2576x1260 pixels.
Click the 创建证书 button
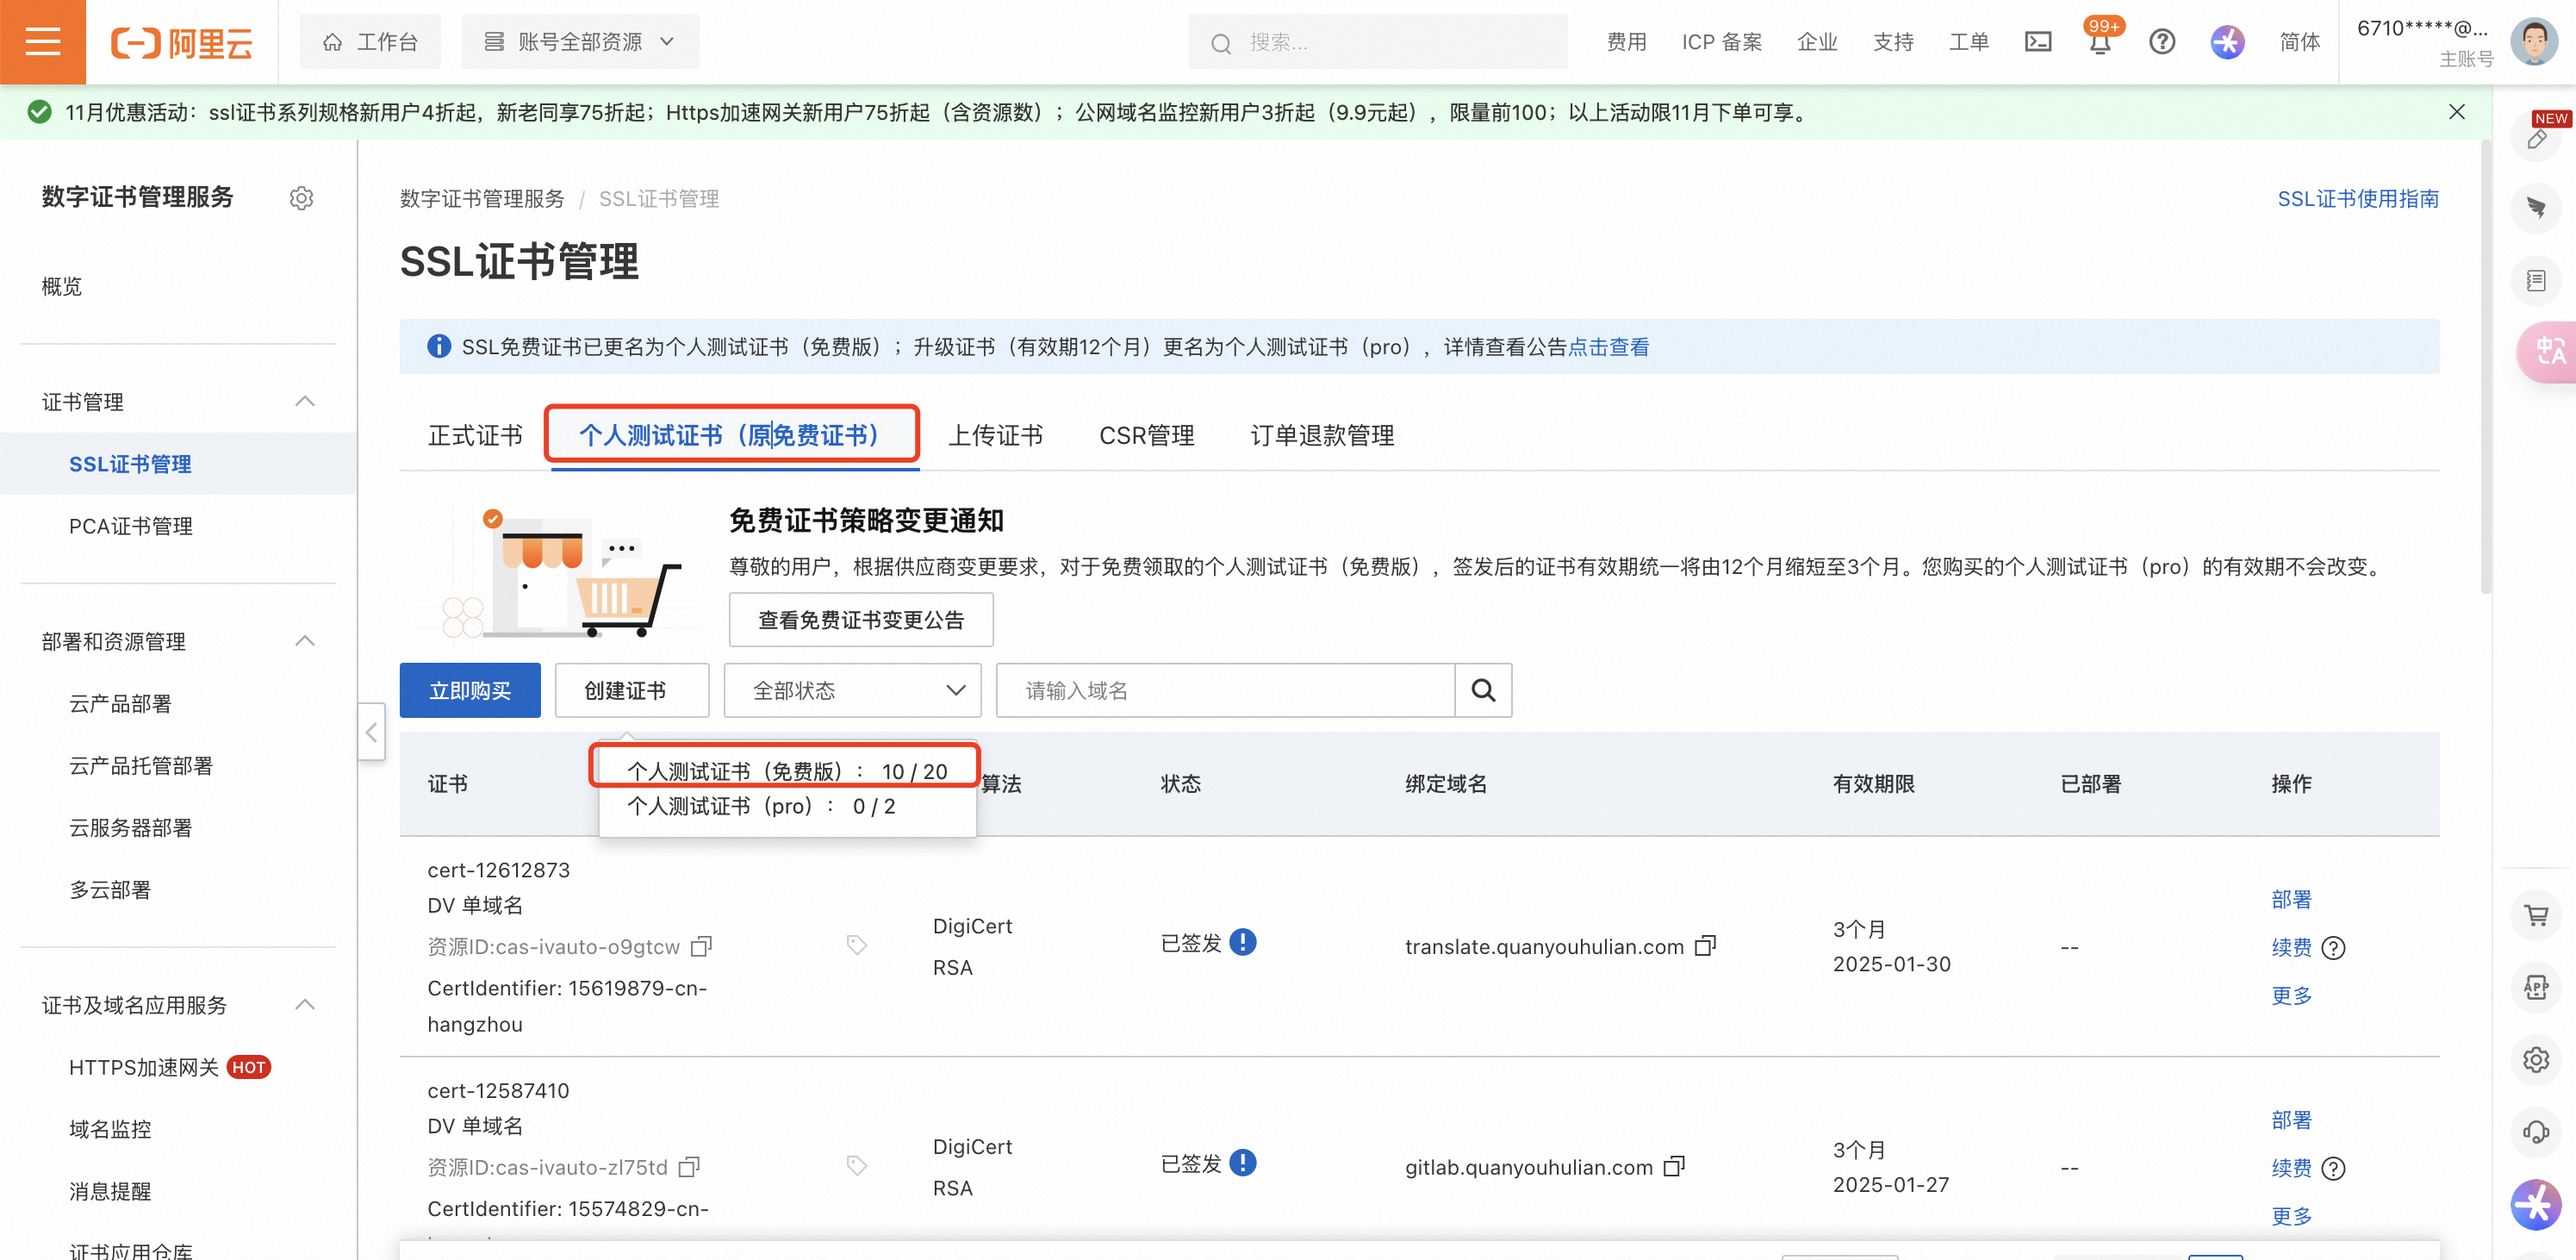[631, 690]
